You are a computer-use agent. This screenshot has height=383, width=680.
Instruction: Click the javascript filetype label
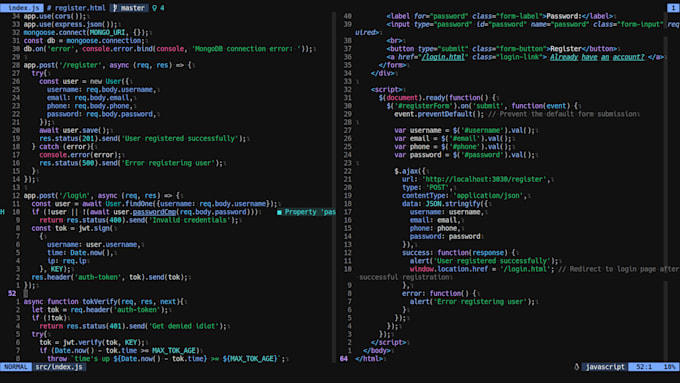click(x=605, y=367)
